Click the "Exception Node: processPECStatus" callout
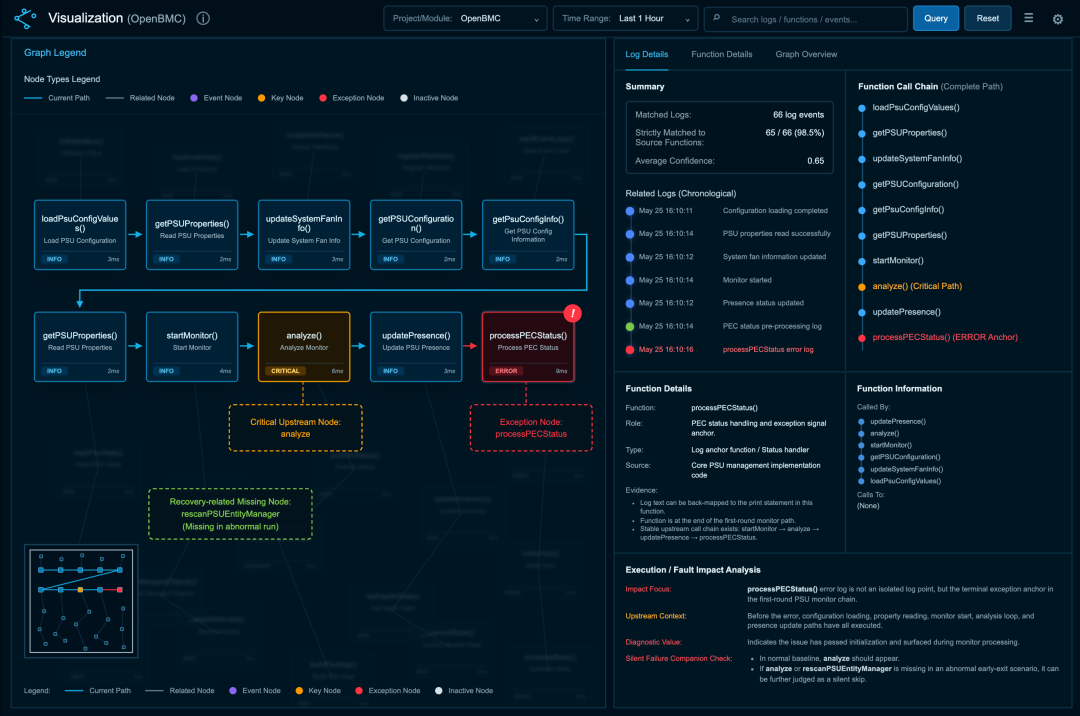The image size is (1080, 716). click(x=531, y=428)
